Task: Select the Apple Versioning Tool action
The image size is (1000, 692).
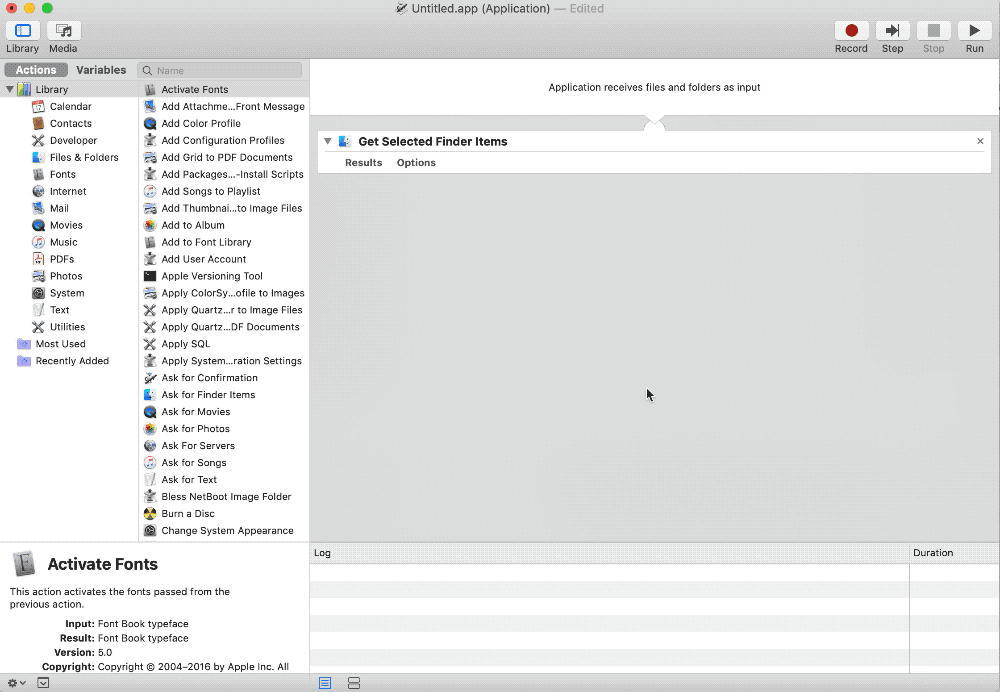Action: [x=224, y=276]
